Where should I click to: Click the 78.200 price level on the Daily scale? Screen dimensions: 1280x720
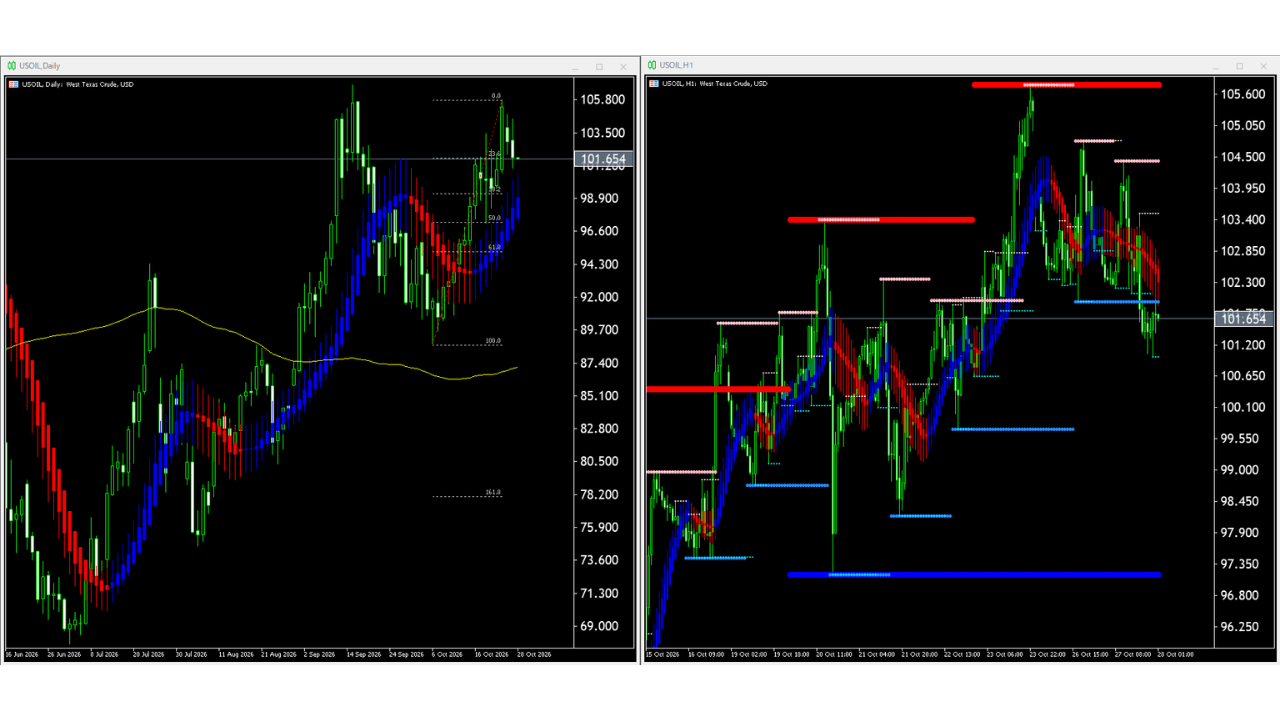[602, 495]
